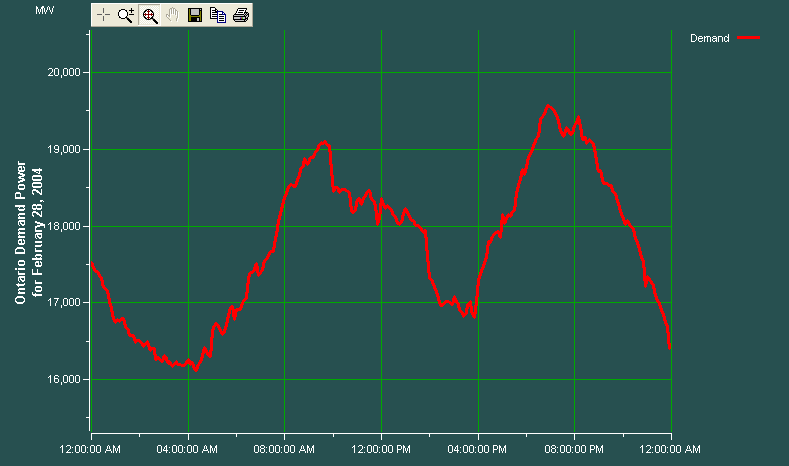Click the Ontario Demand Power axis title
Image resolution: width=789 pixels, height=466 pixels.
(x=29, y=236)
